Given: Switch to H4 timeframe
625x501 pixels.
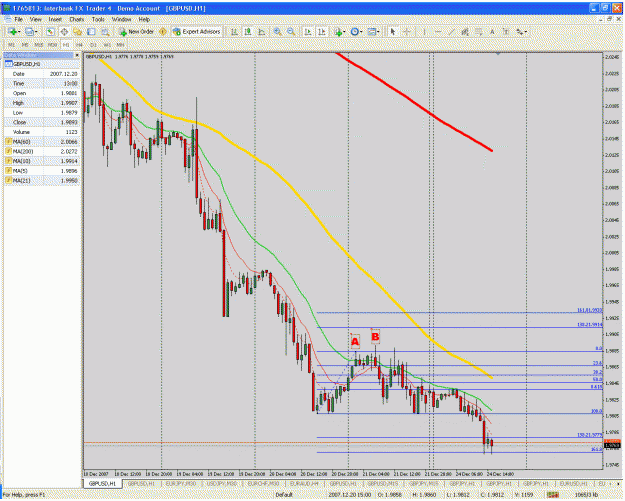Looking at the screenshot, I should coord(79,45).
